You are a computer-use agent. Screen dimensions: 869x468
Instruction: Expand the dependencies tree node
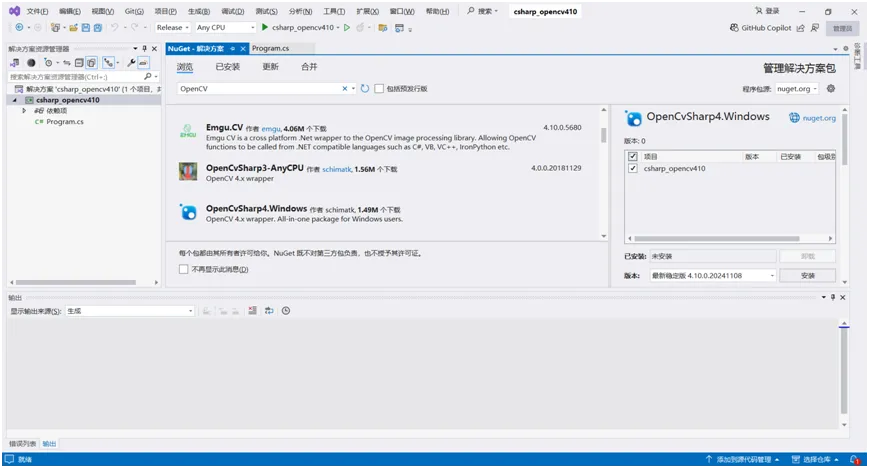[24, 111]
